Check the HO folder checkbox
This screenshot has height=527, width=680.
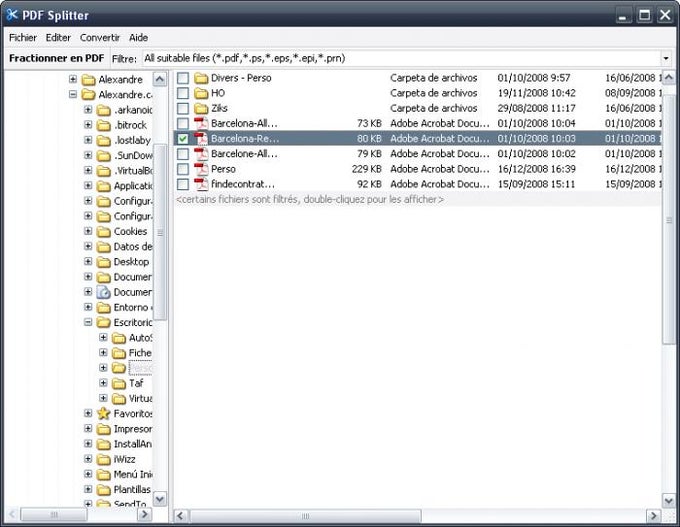pos(183,93)
